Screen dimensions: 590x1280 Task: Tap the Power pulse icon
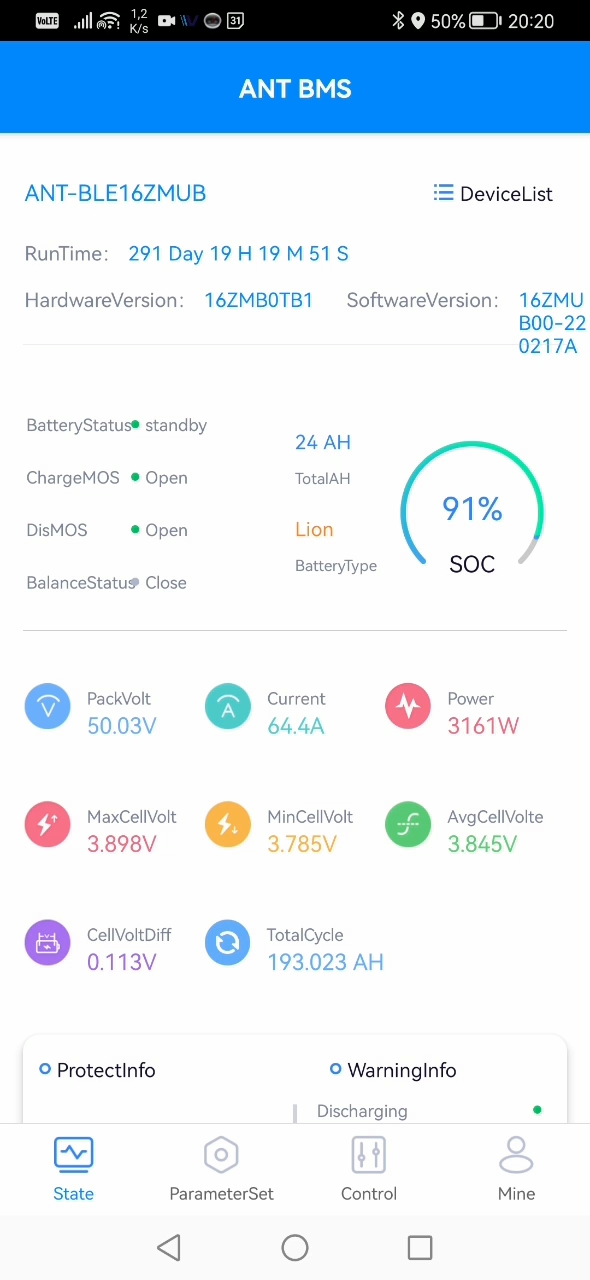(x=408, y=707)
